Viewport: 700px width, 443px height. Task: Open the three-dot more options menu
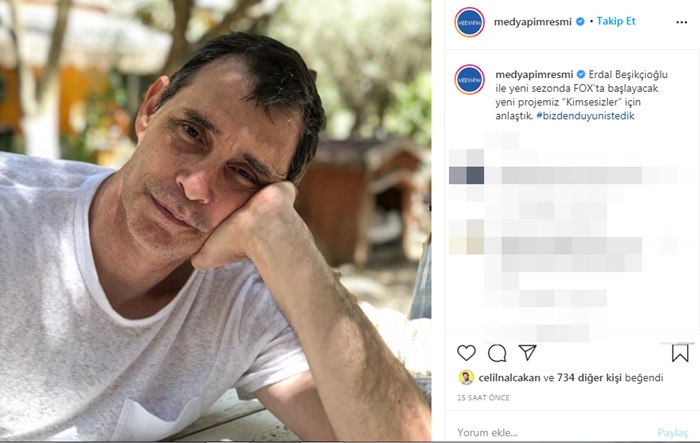tap(681, 22)
